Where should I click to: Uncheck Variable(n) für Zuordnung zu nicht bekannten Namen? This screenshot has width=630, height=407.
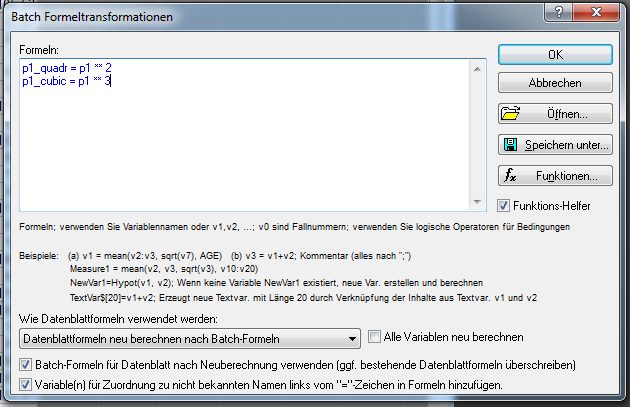(x=27, y=385)
